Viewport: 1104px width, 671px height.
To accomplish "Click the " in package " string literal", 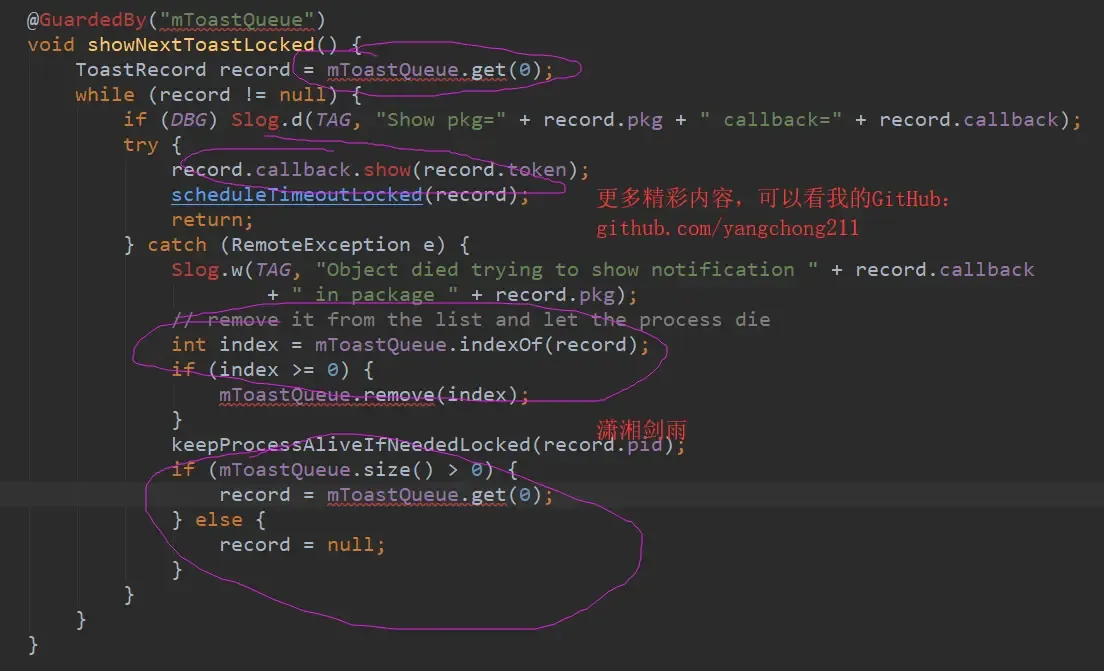I will (x=375, y=295).
